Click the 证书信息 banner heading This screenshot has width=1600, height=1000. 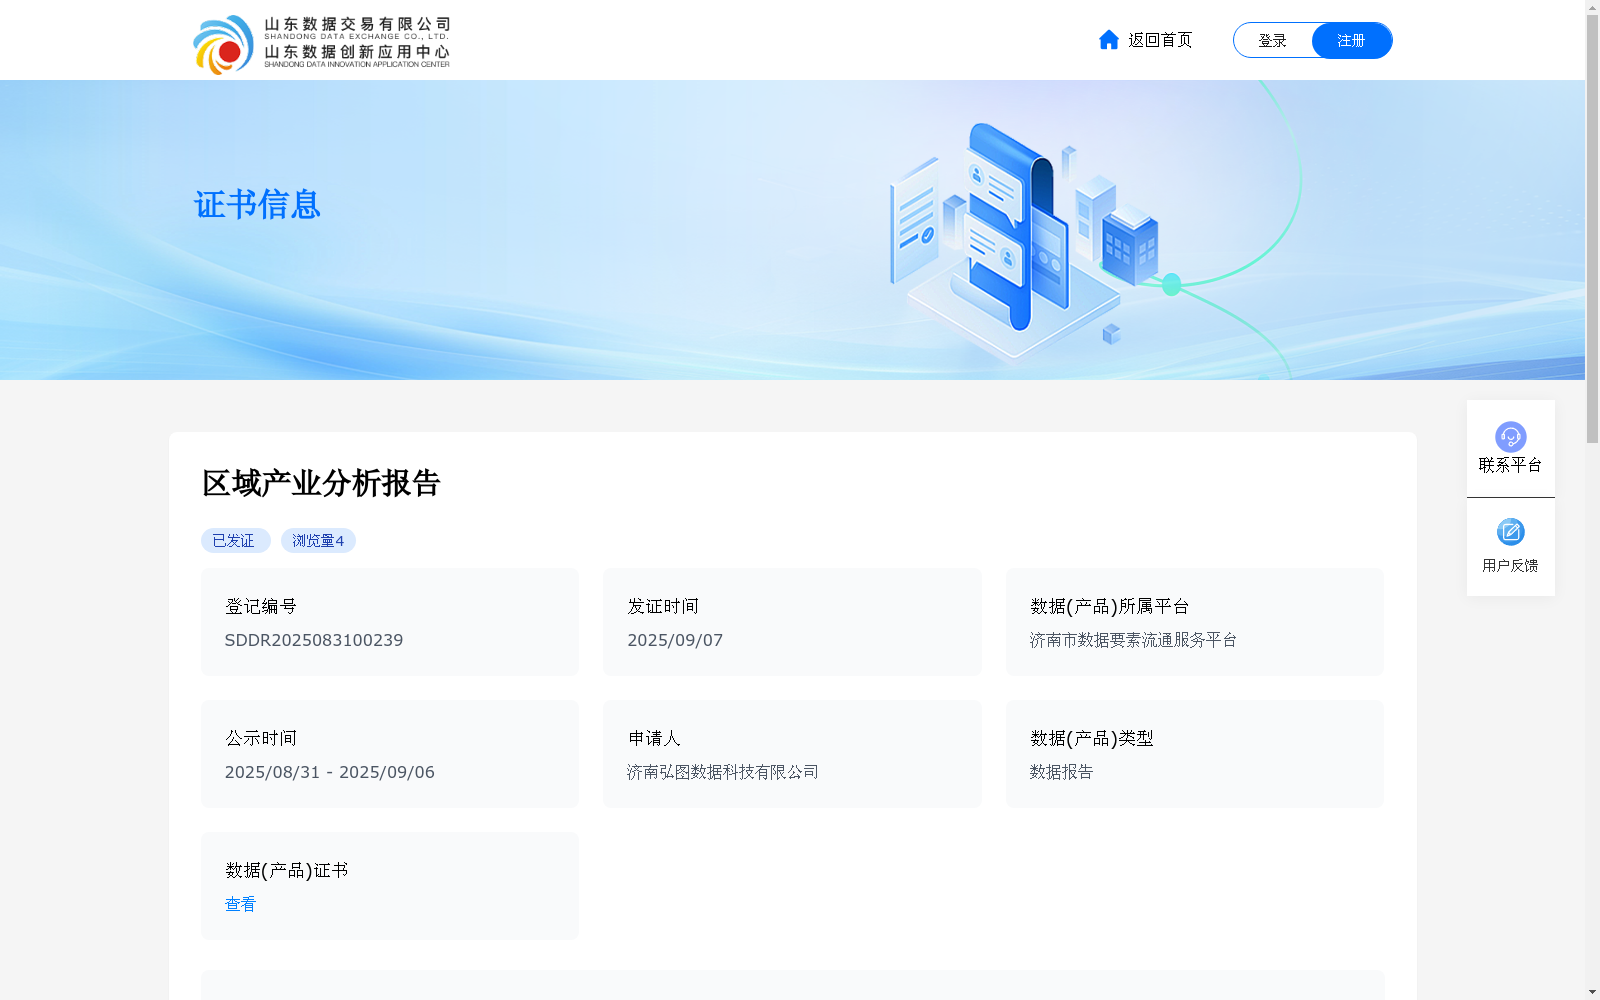tap(257, 204)
